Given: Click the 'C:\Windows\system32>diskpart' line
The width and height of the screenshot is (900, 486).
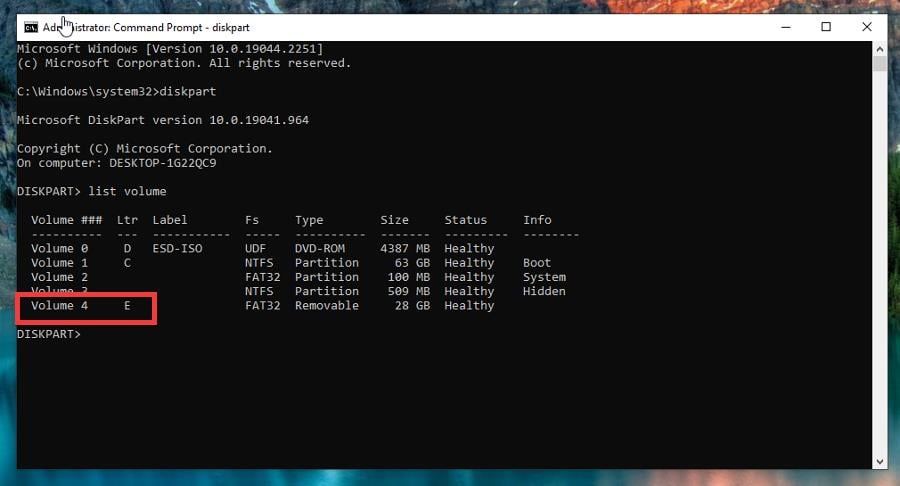Looking at the screenshot, I should pyautogui.click(x=117, y=91).
